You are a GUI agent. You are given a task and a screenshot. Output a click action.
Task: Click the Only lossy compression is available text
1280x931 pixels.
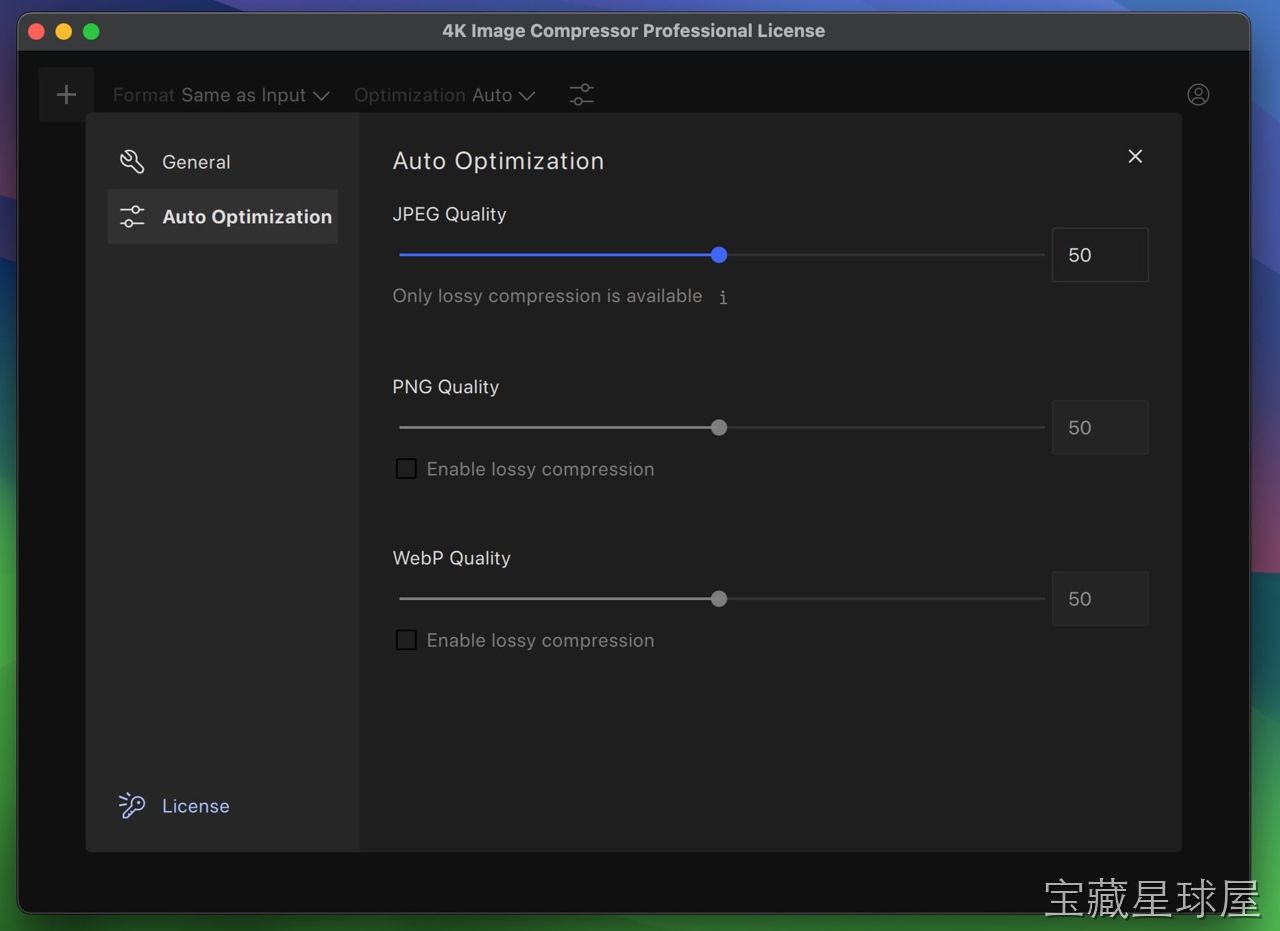[547, 296]
